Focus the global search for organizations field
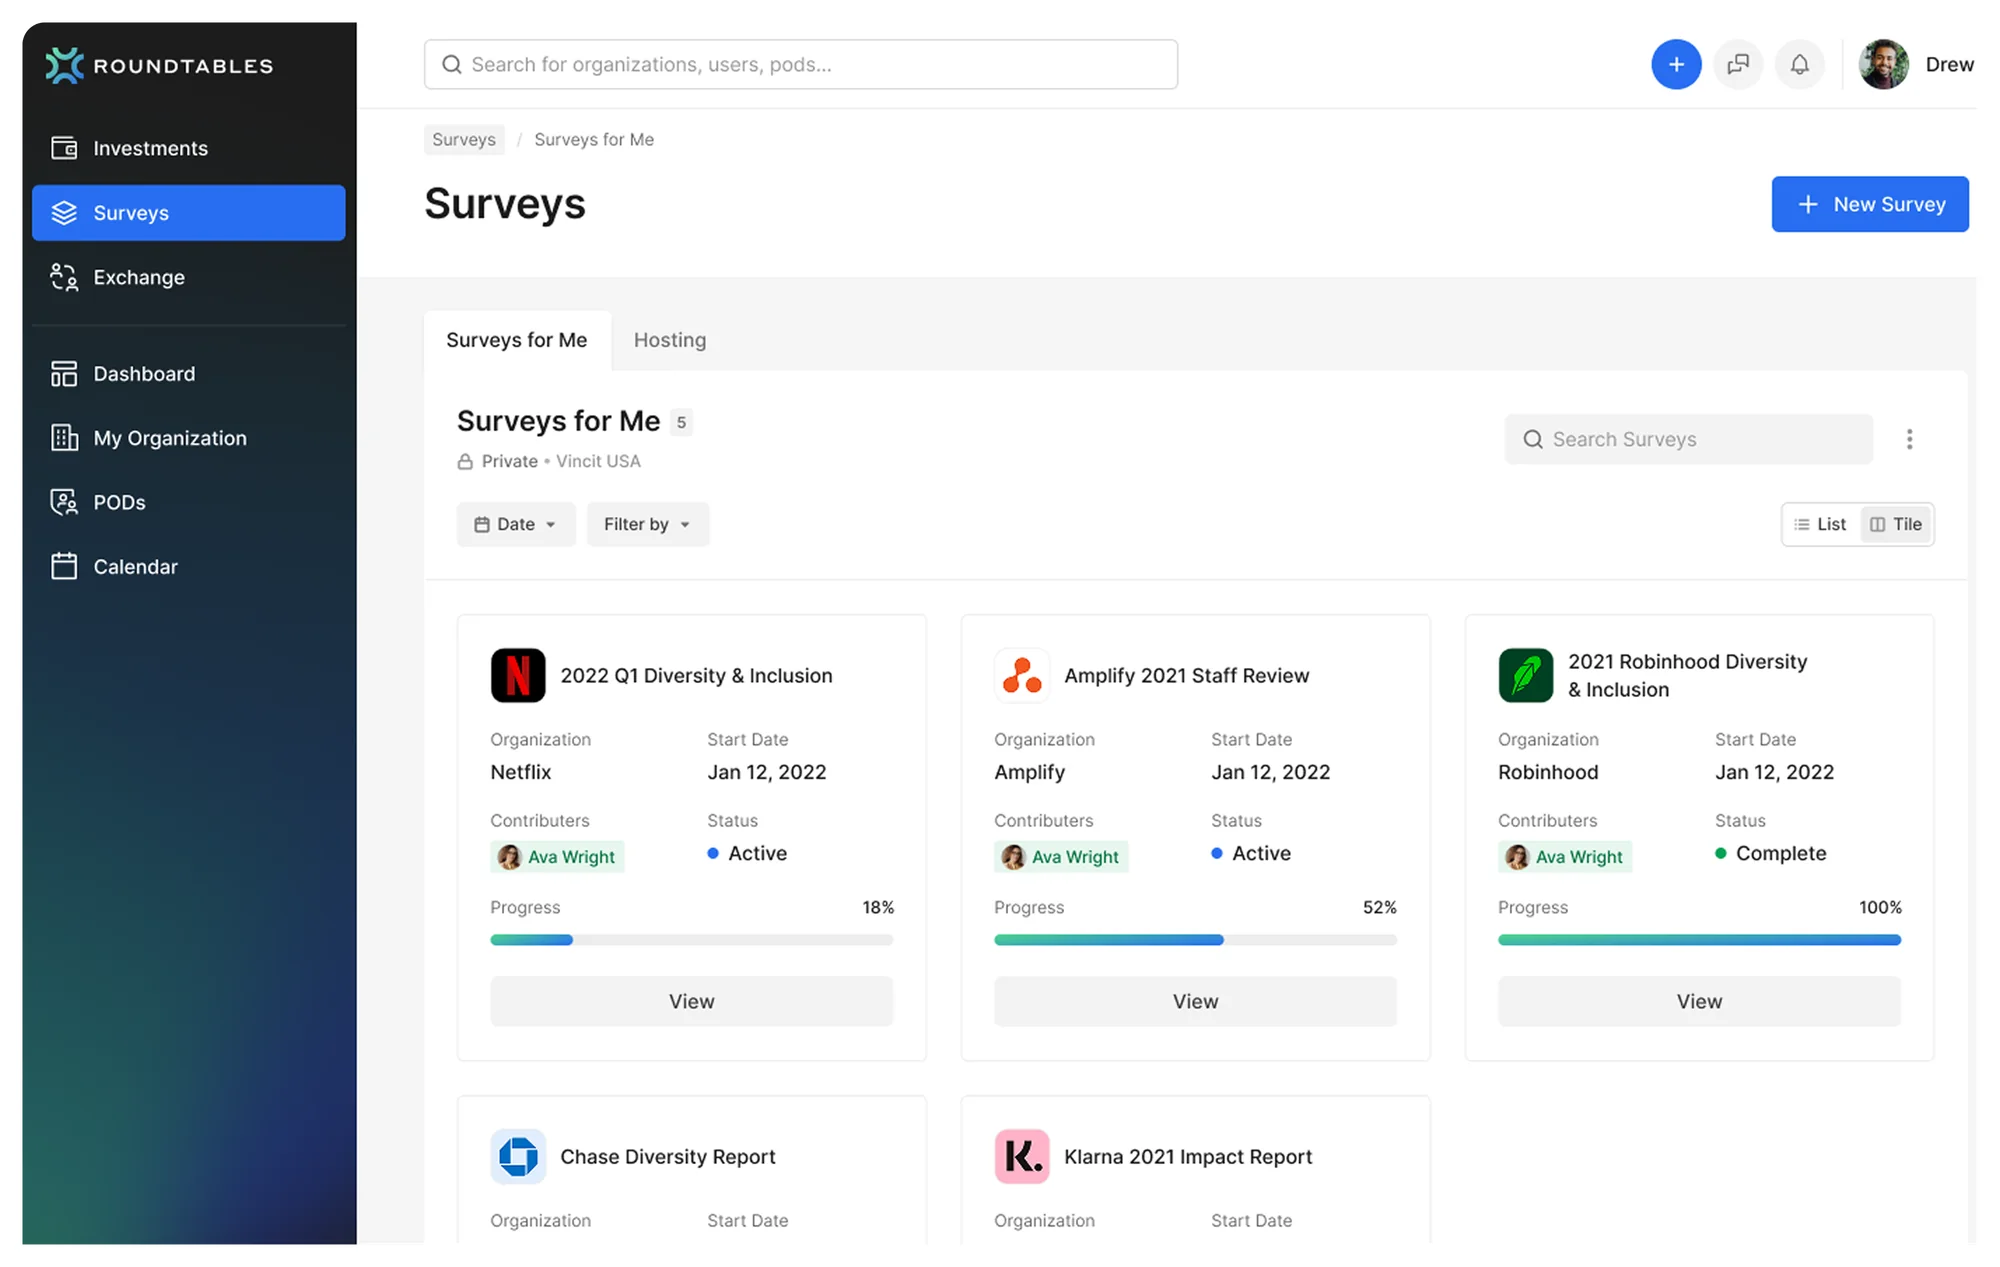 801,64
